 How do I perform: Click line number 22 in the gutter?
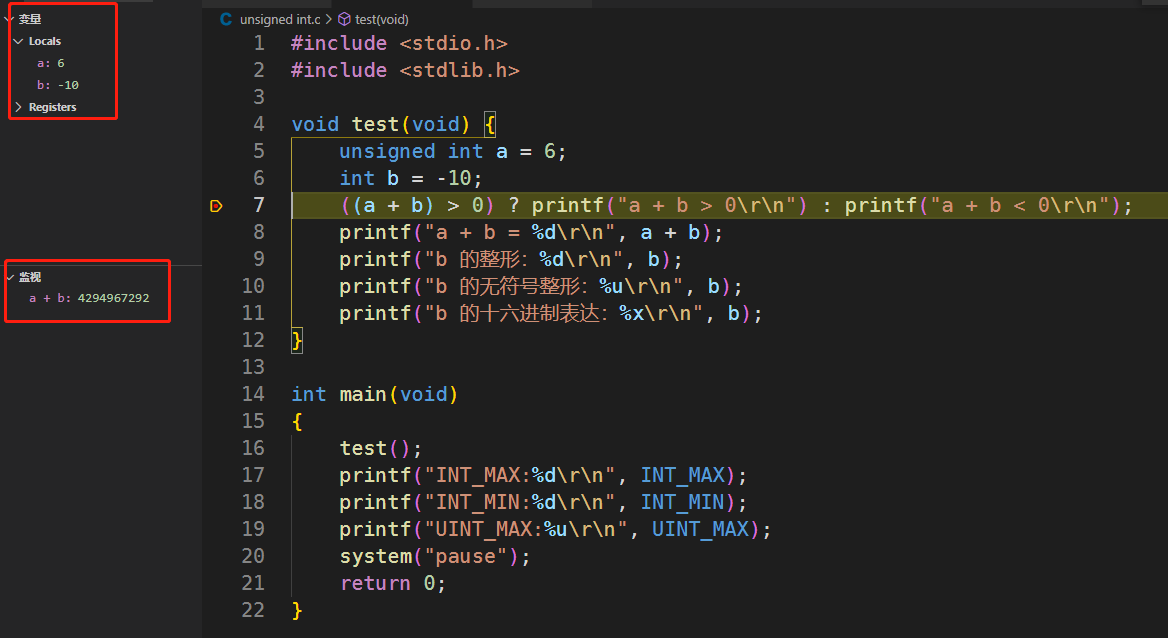[x=252, y=610]
